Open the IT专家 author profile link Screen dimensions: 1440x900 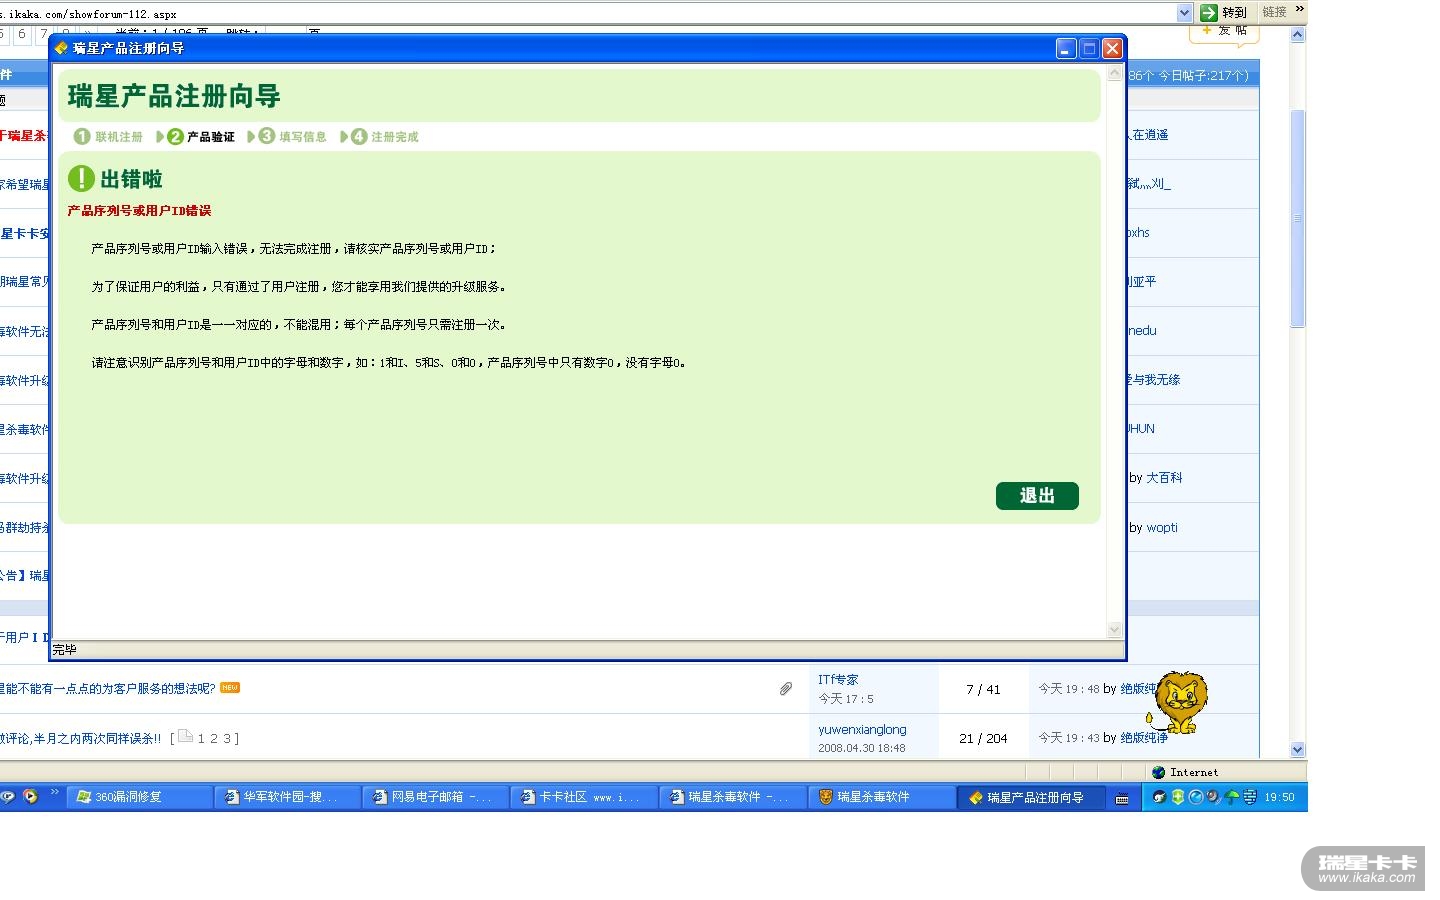(838, 680)
